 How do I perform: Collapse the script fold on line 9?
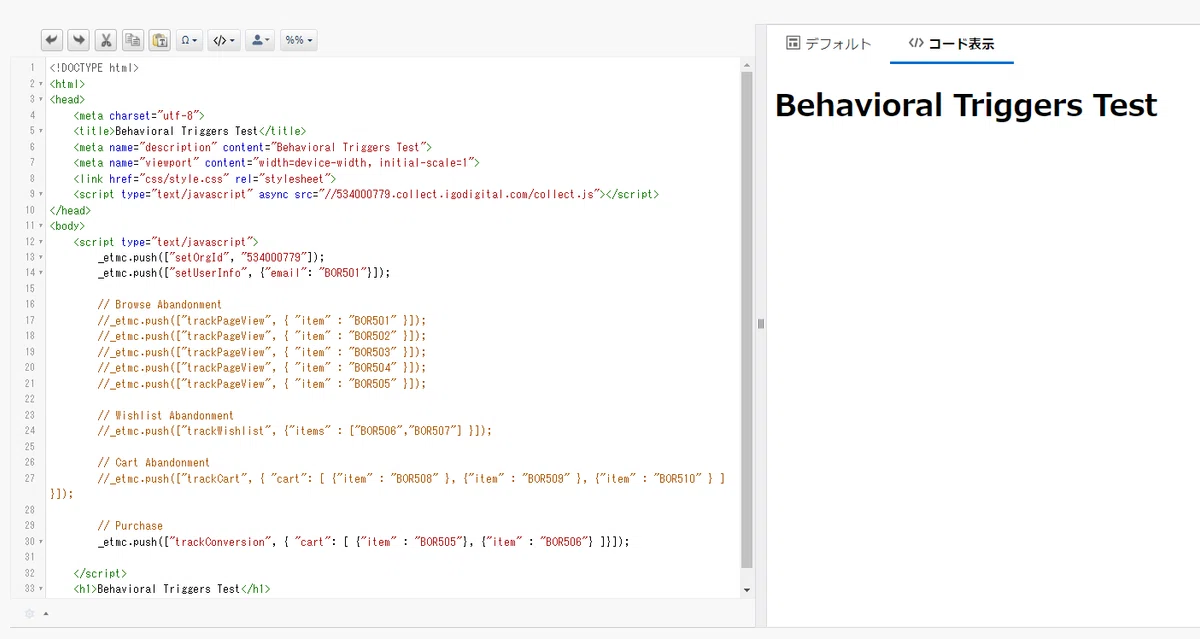pos(40,194)
